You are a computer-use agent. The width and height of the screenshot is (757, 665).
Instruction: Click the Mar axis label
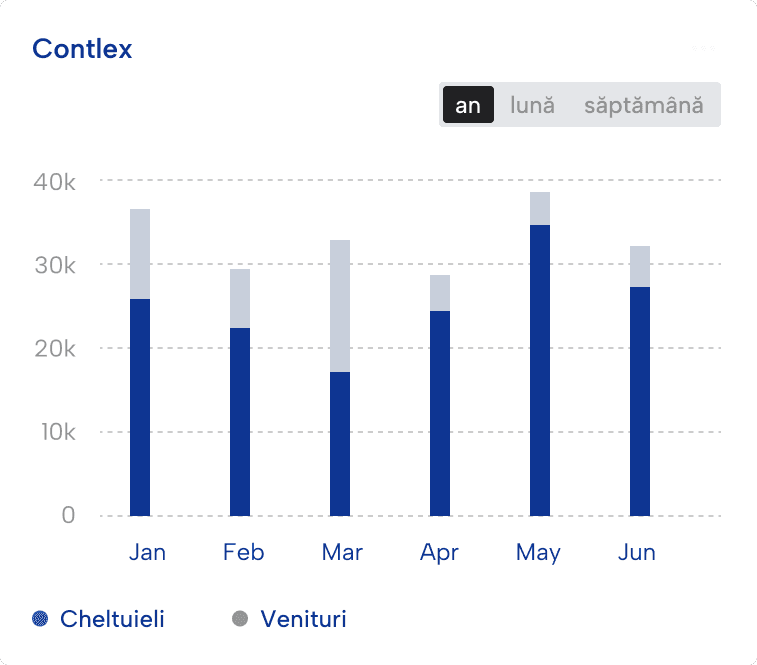tap(342, 552)
